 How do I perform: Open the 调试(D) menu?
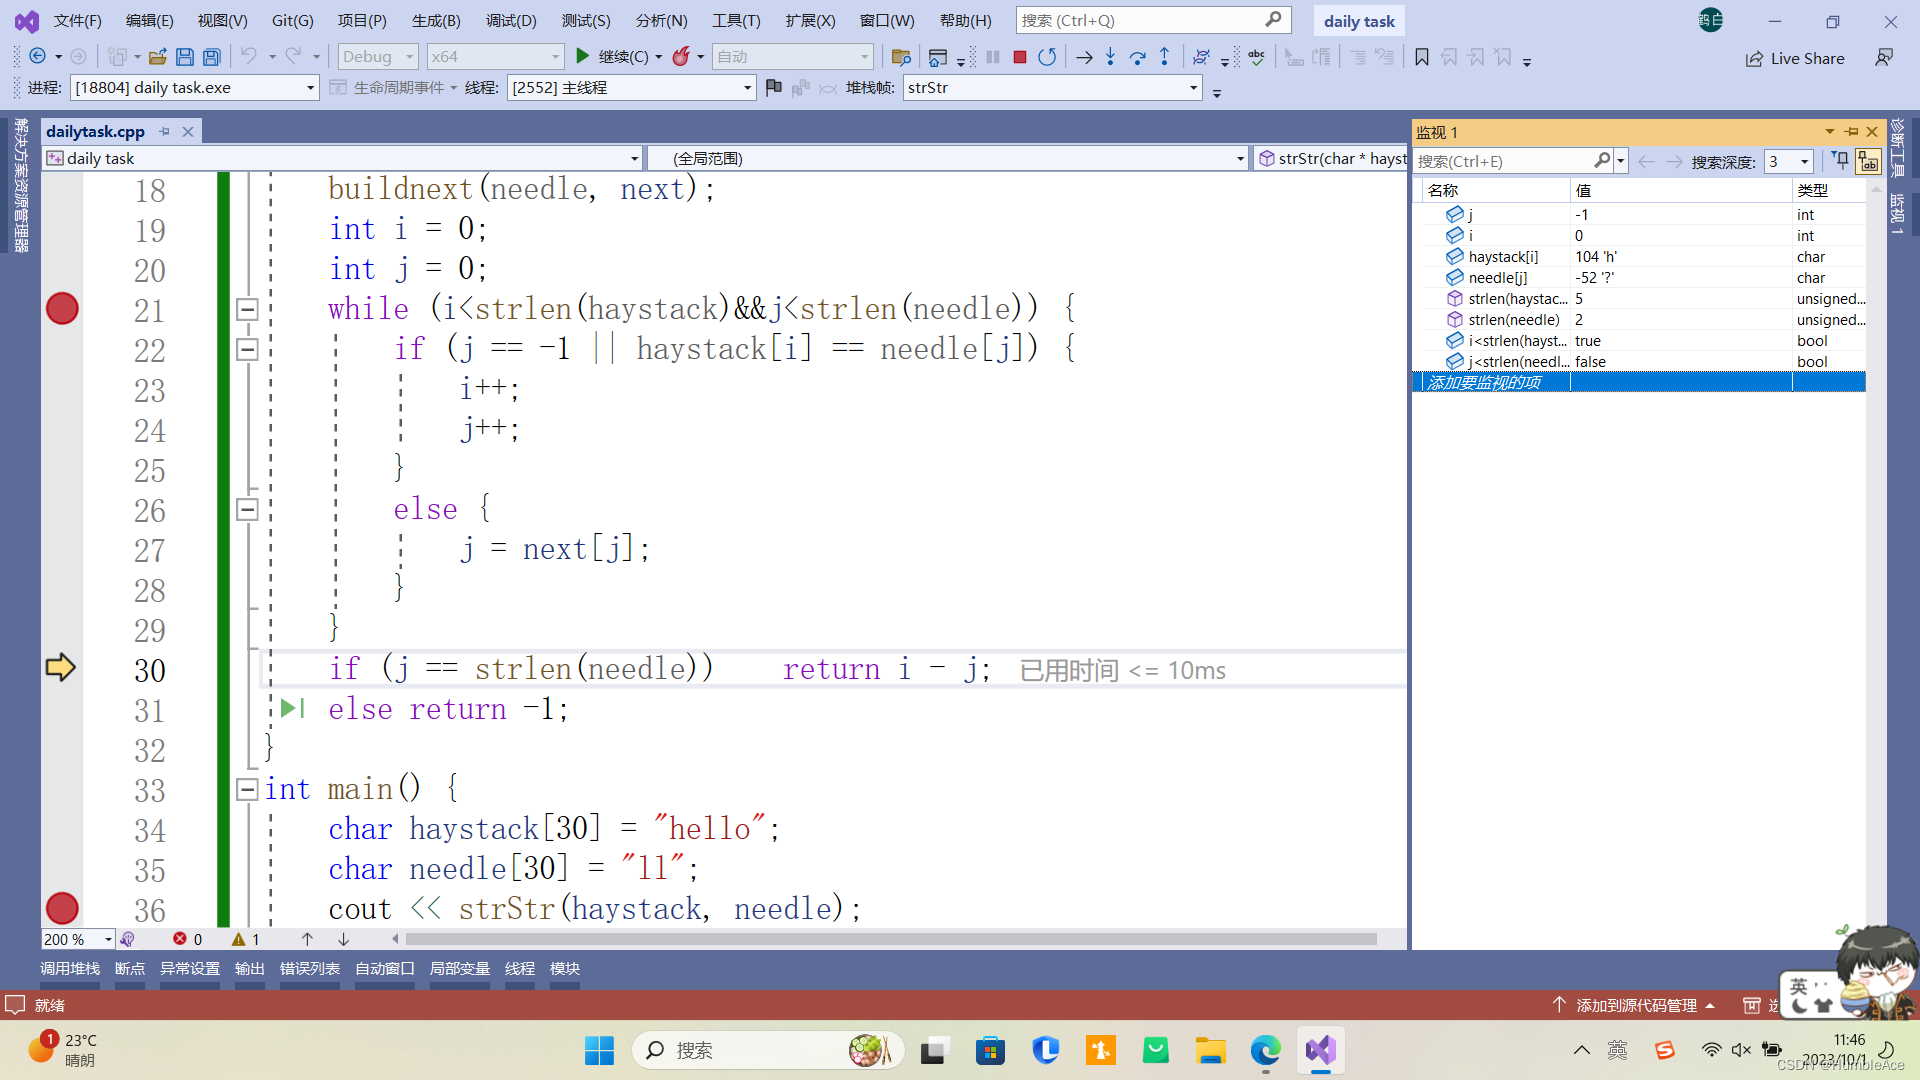pyautogui.click(x=510, y=20)
